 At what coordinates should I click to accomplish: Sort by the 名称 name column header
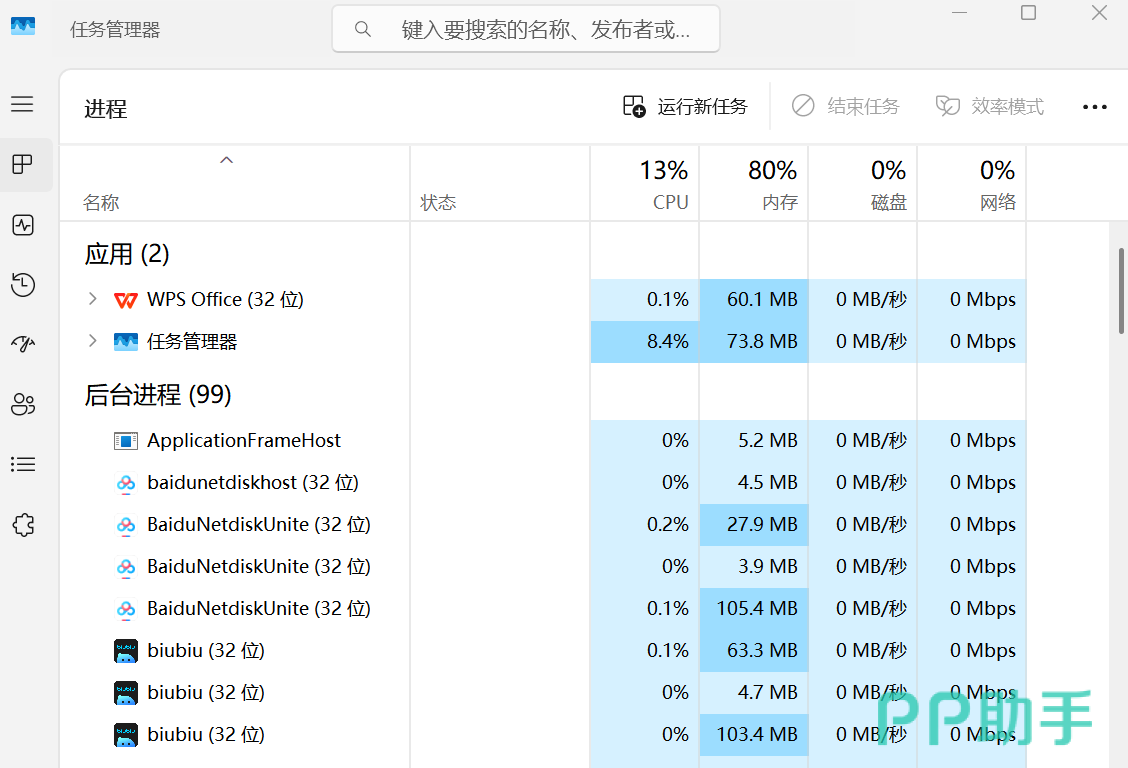(x=235, y=184)
